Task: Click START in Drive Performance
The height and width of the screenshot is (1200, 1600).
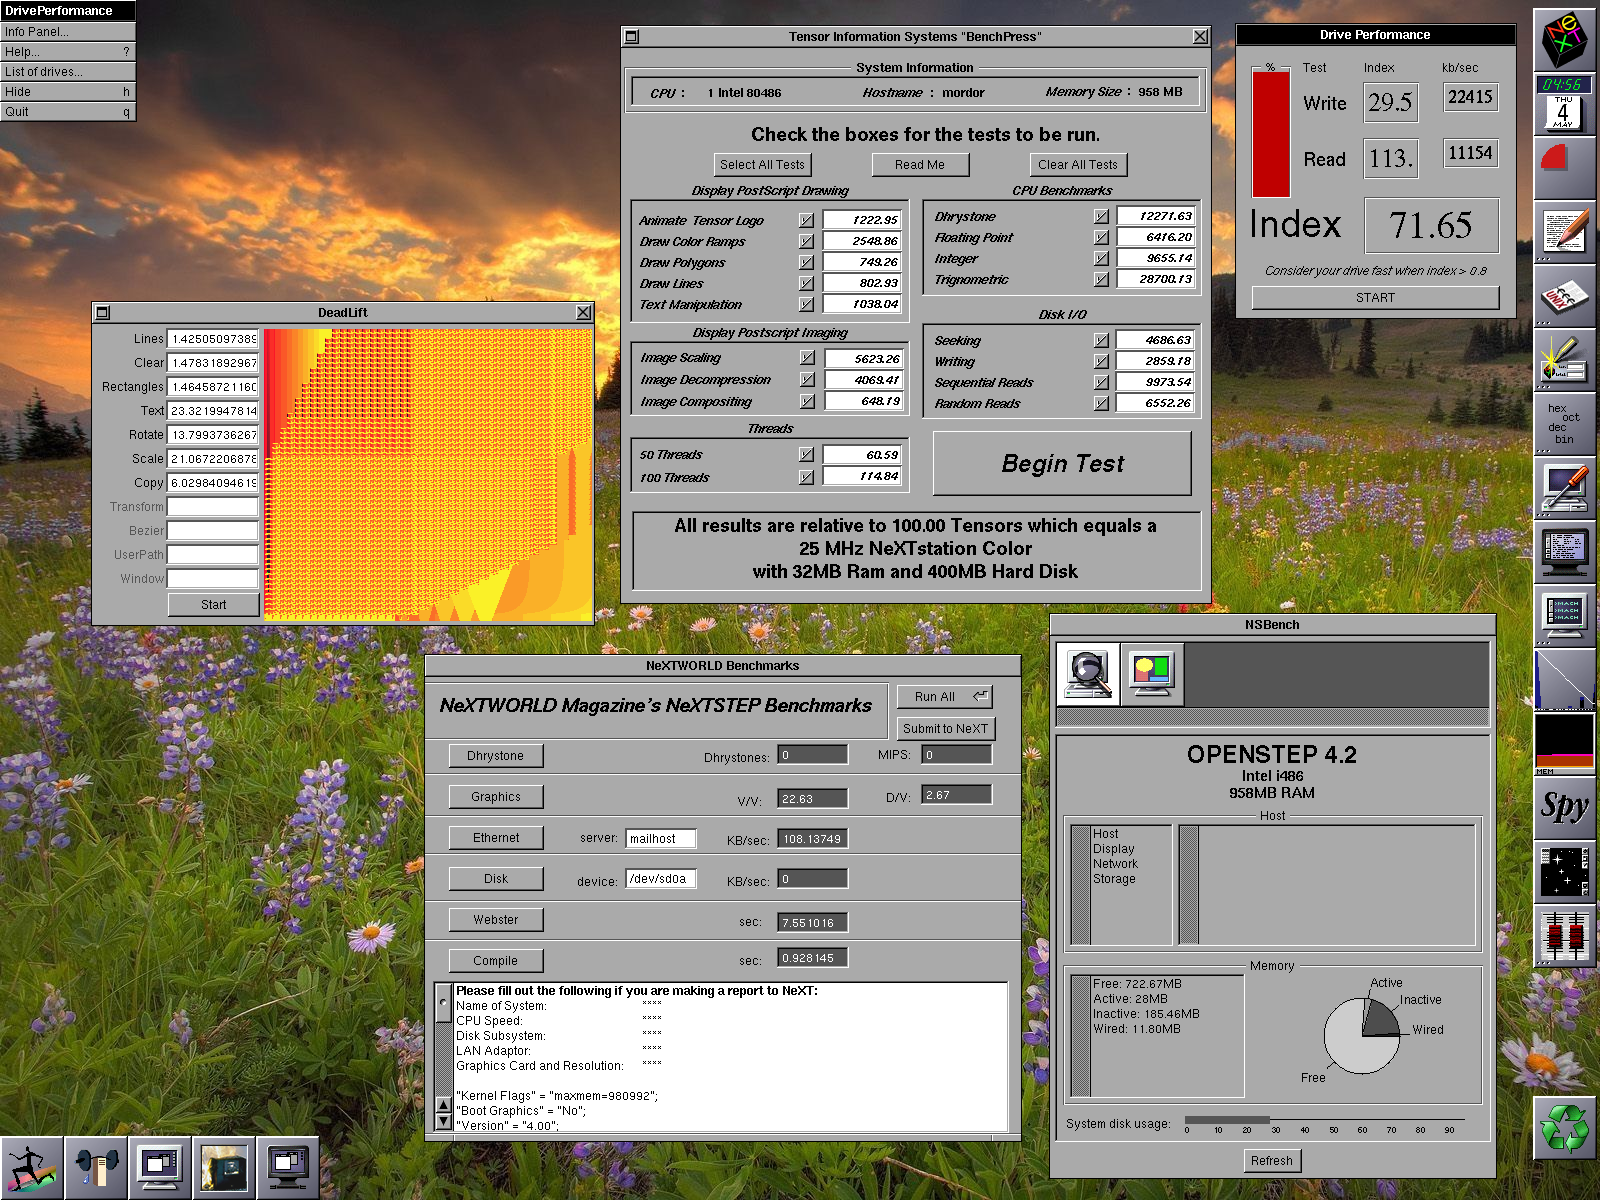Action: (1375, 298)
